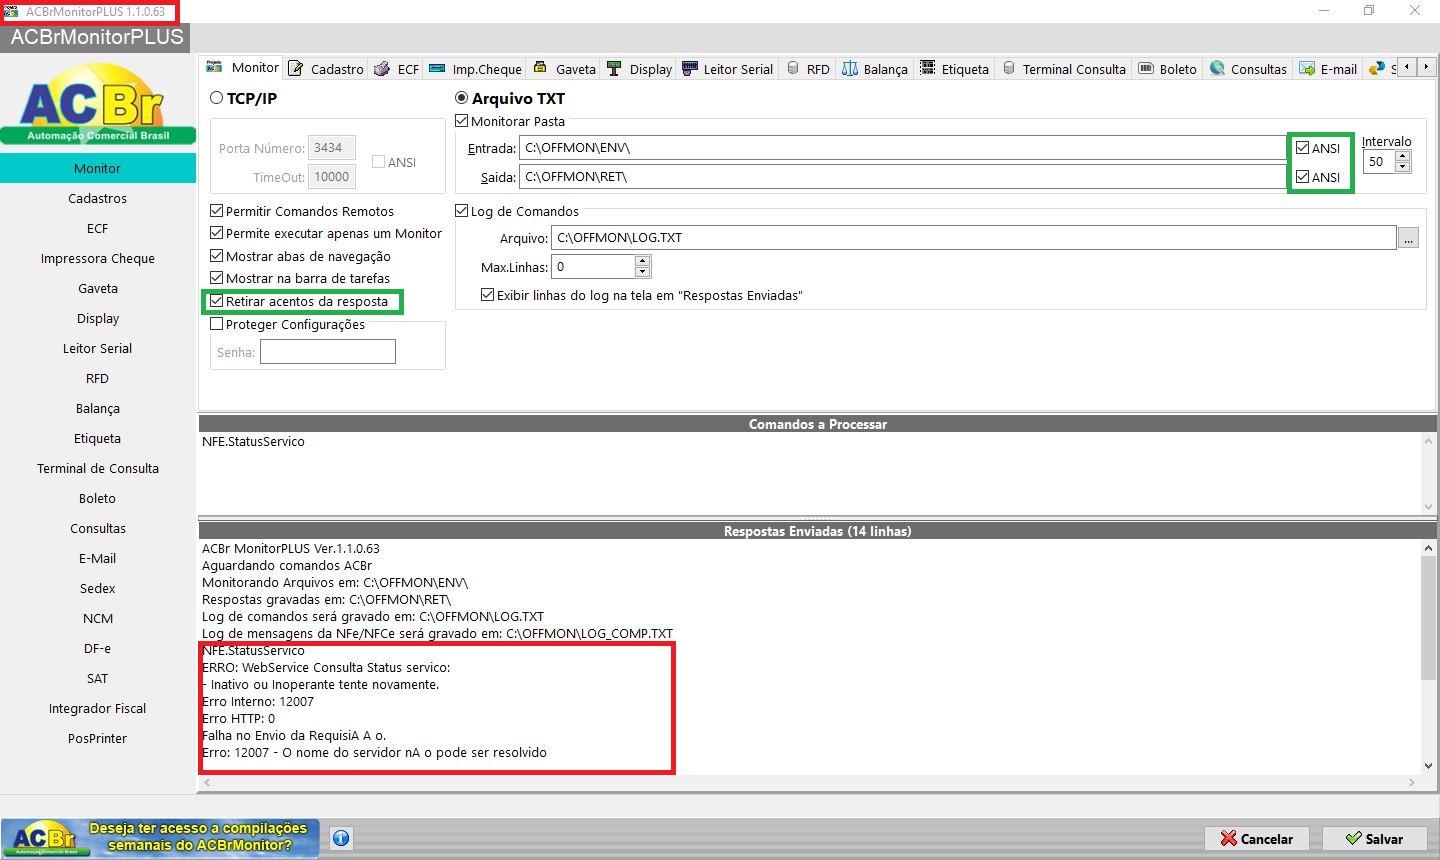Click the log Arquivo path field
The height and width of the screenshot is (860, 1440).
click(974, 238)
